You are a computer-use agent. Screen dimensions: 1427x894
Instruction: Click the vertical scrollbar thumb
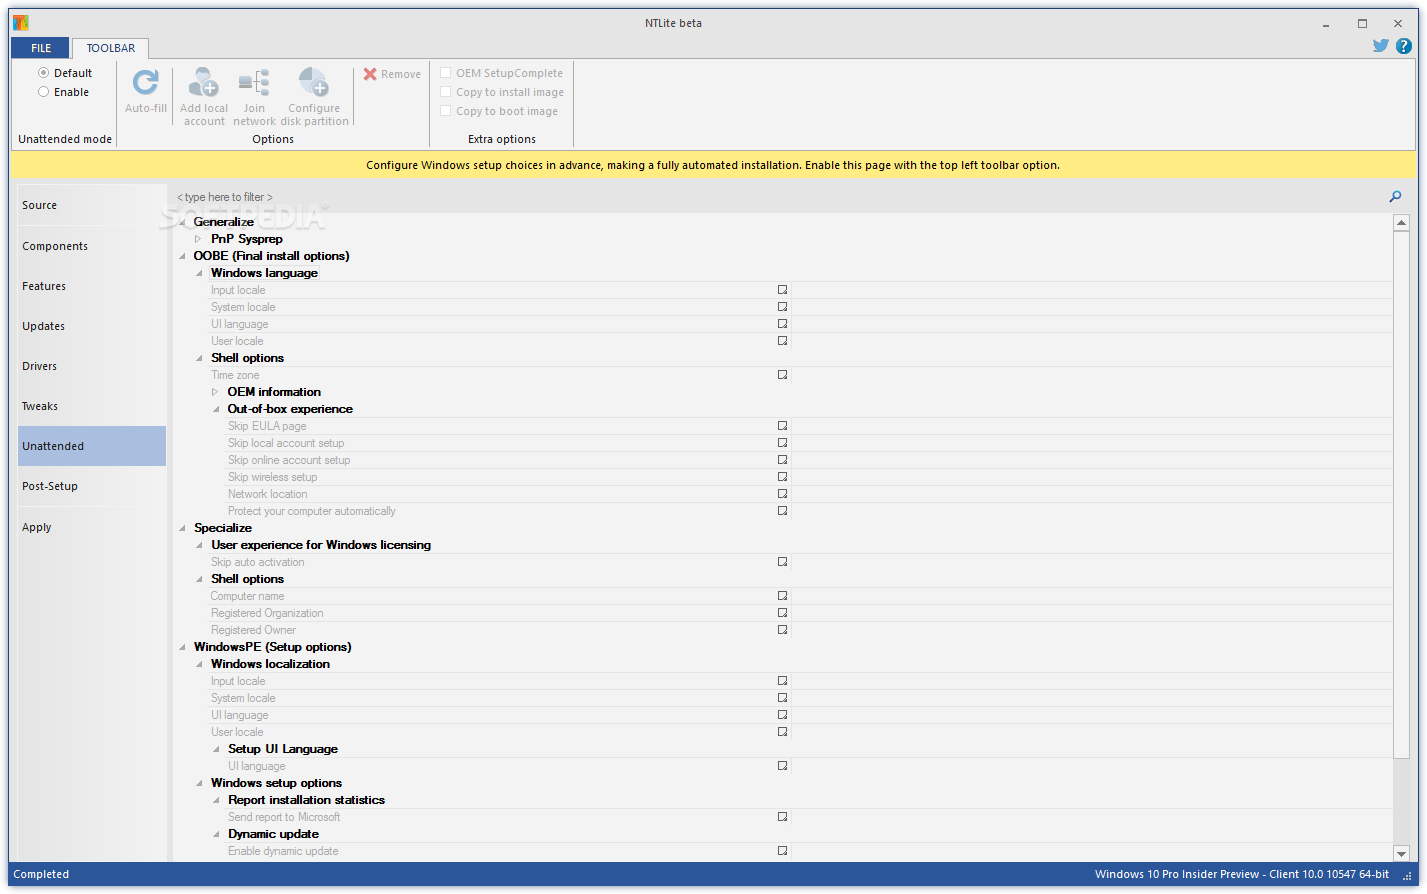[1401, 494]
